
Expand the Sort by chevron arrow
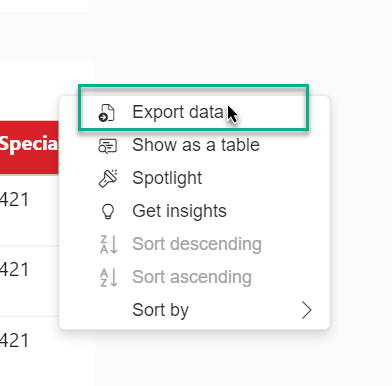click(306, 310)
